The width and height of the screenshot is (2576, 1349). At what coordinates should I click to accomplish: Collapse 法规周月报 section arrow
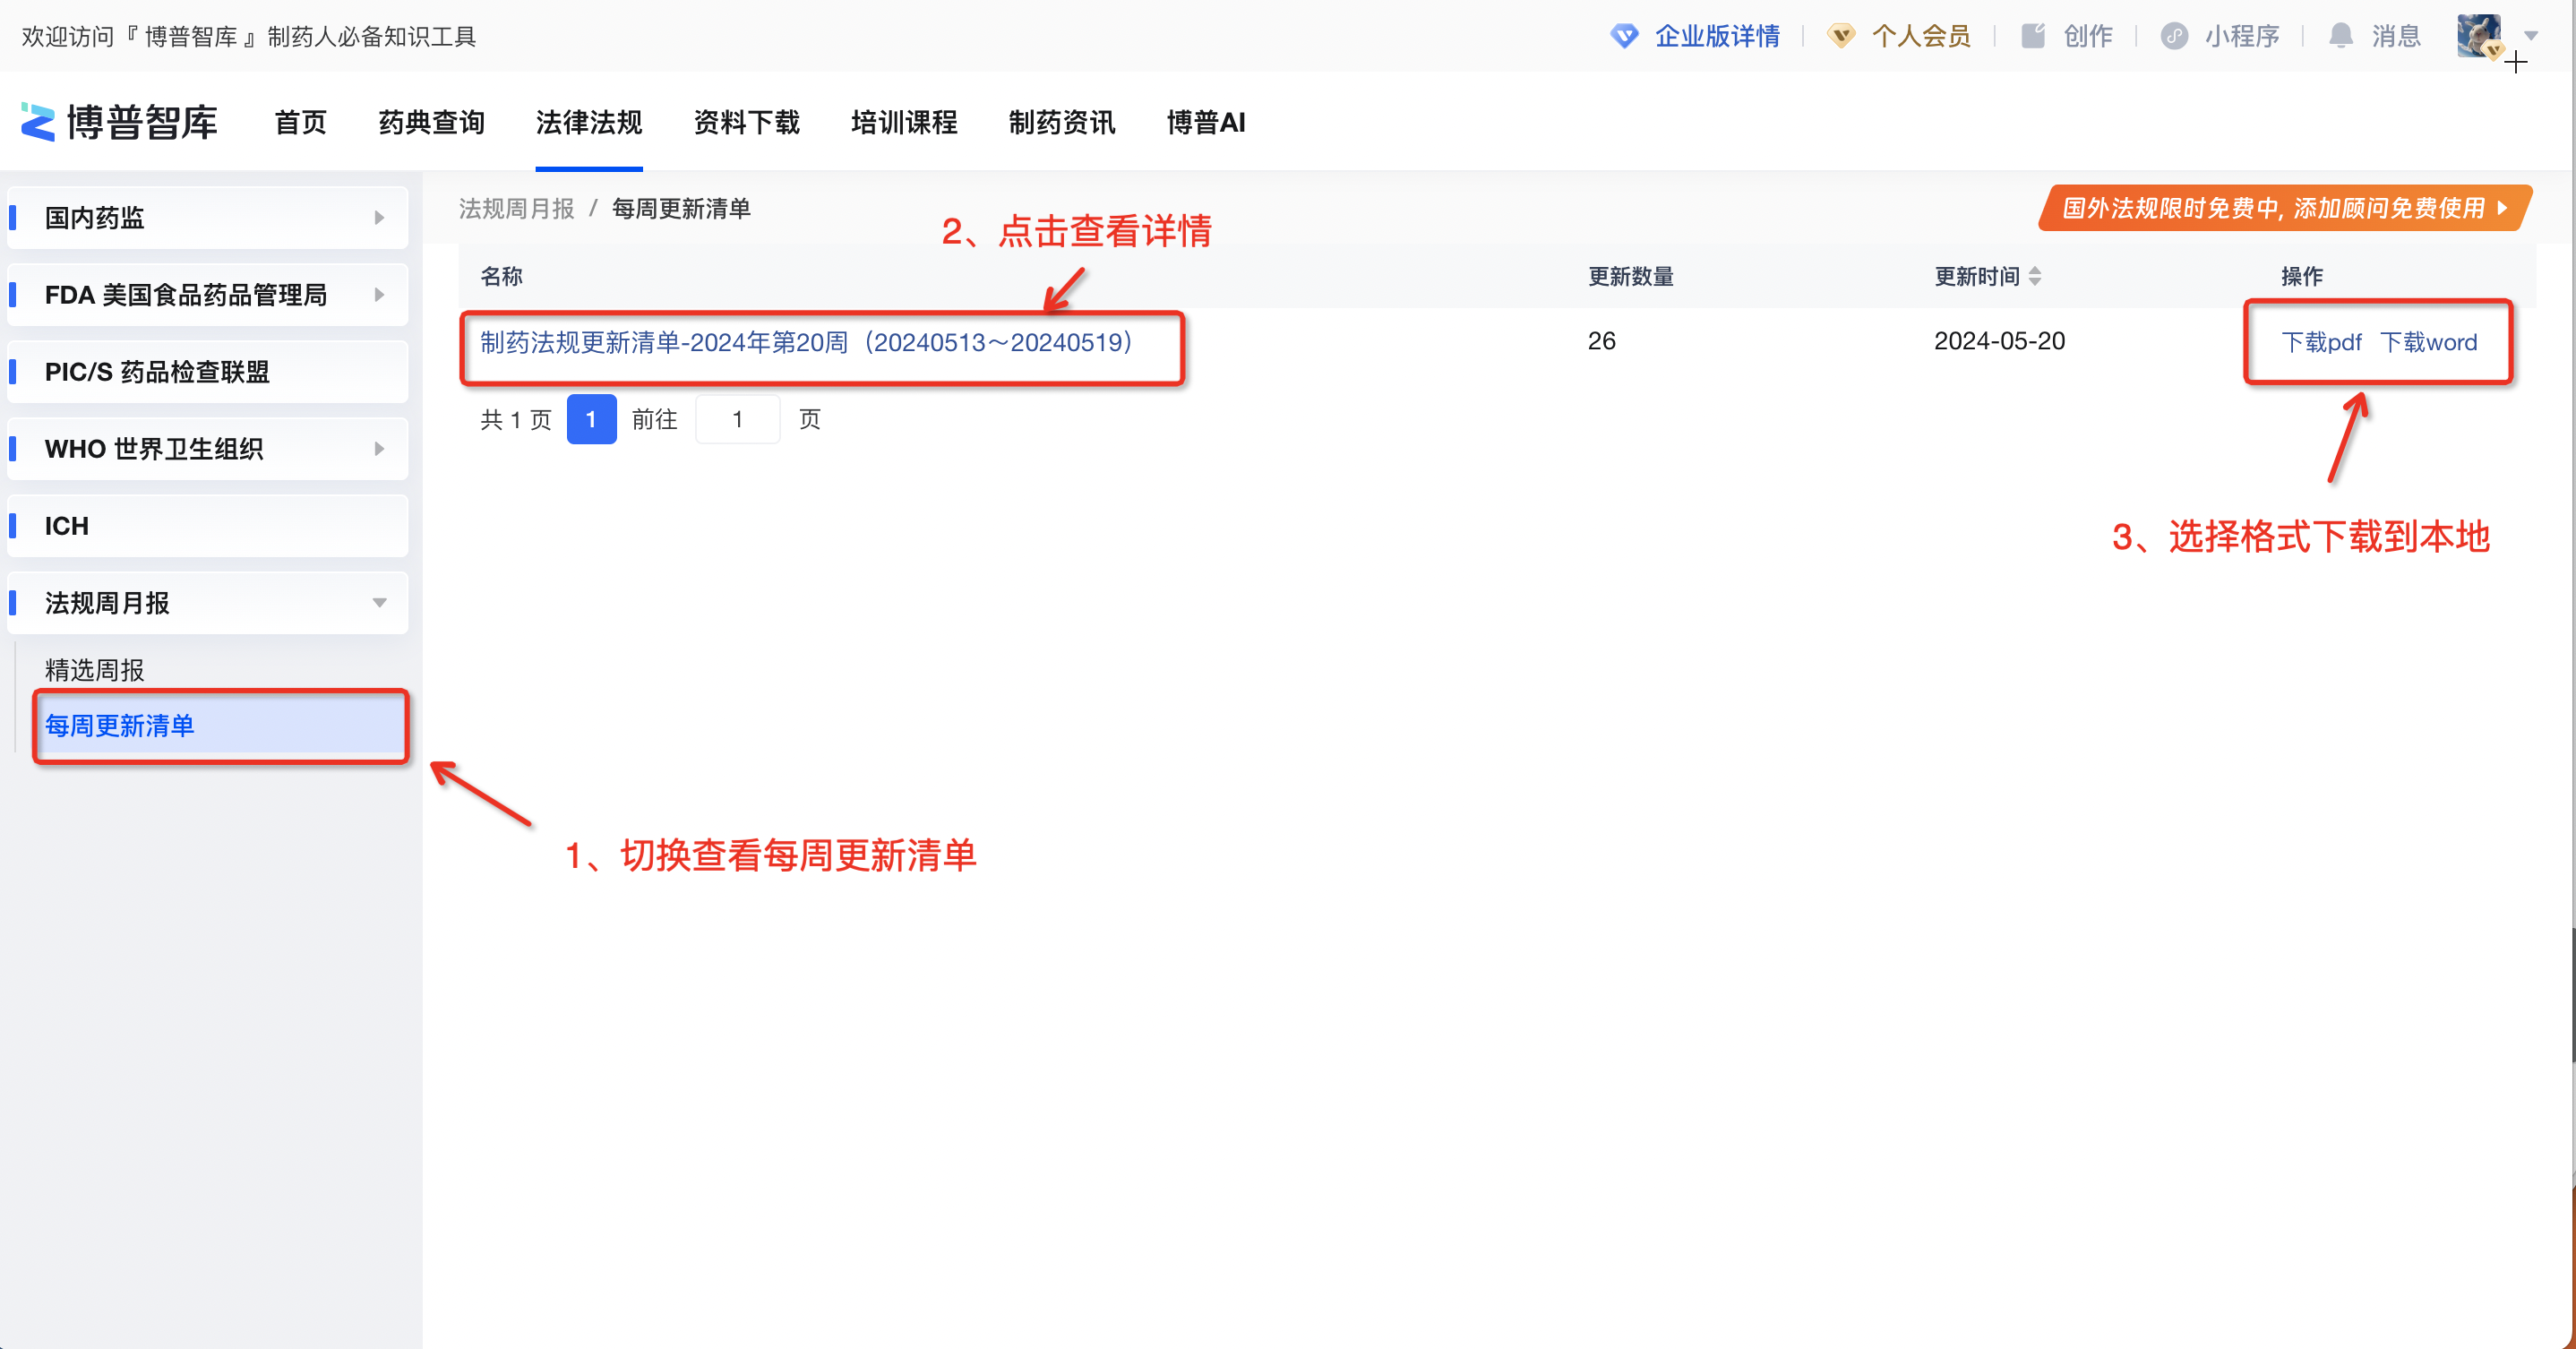click(379, 602)
